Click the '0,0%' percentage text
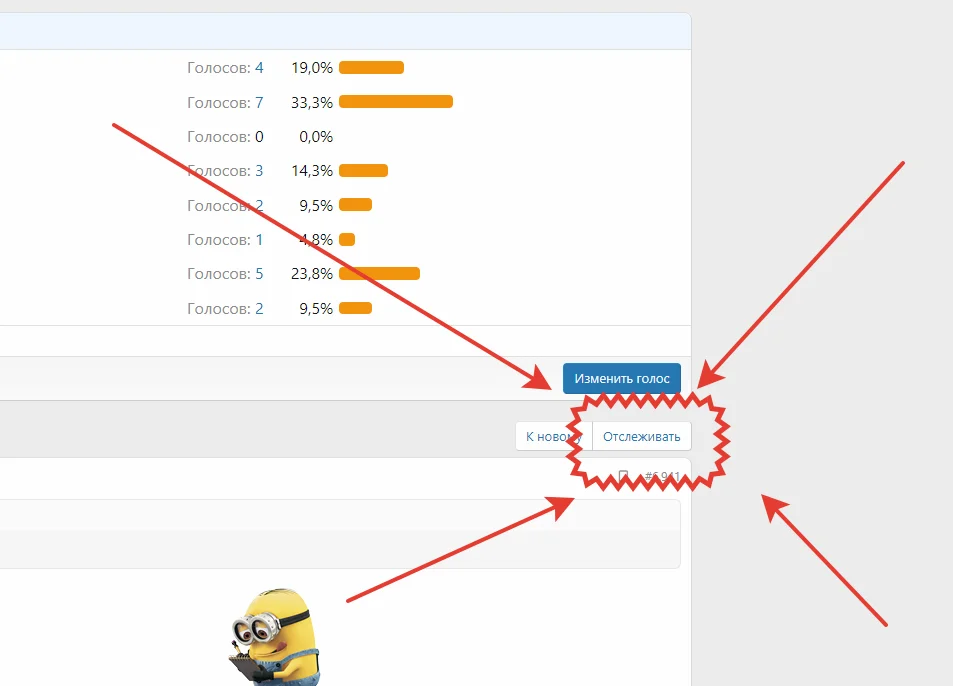The height and width of the screenshot is (686, 953). point(316,137)
